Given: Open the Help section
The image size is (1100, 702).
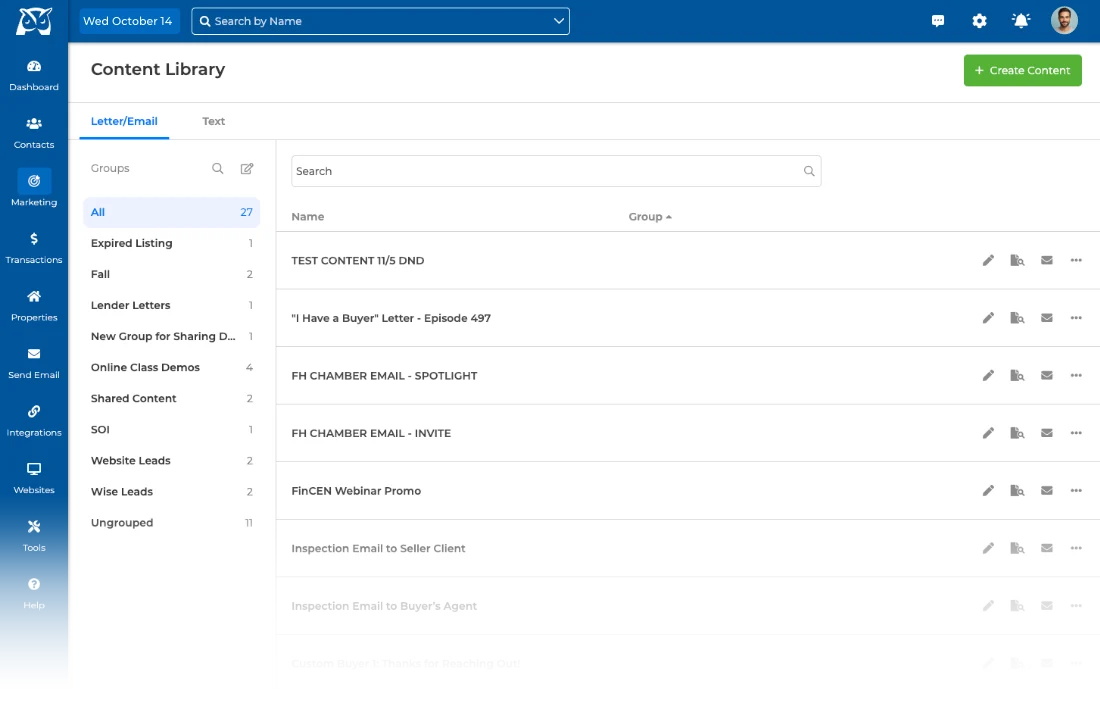Looking at the screenshot, I should [34, 593].
